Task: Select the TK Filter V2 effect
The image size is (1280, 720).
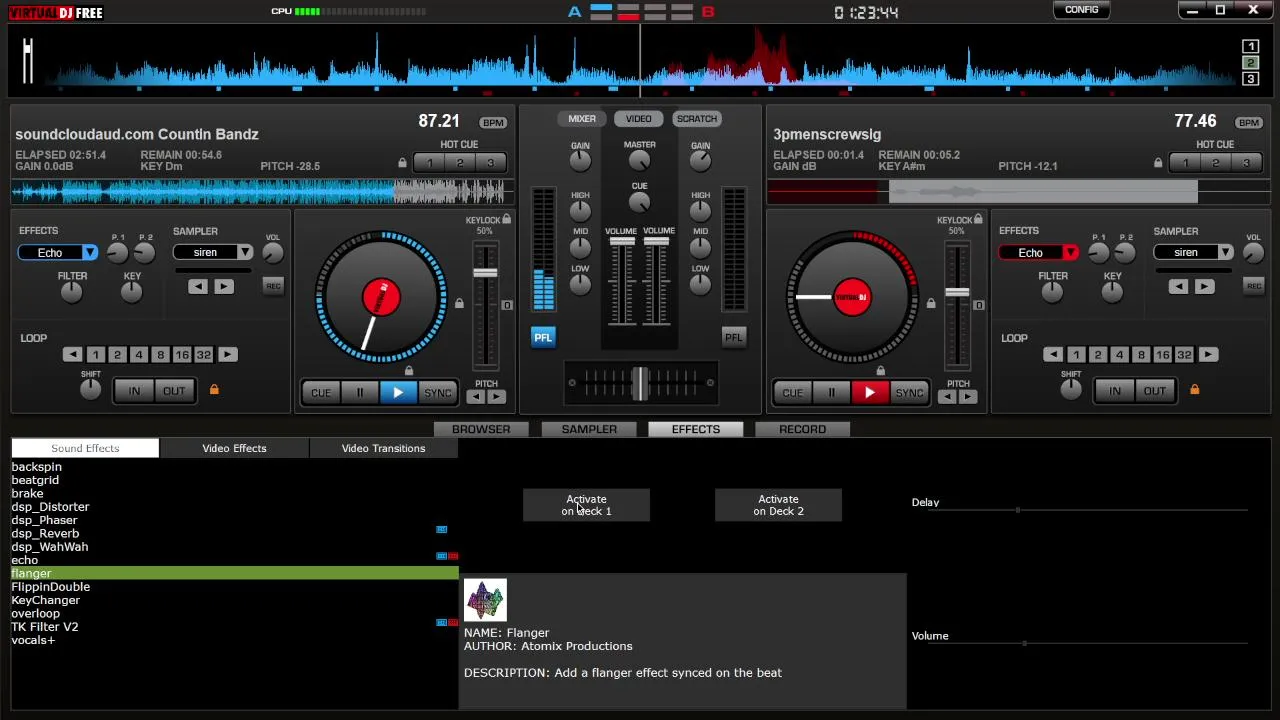Action: pyautogui.click(x=235, y=627)
